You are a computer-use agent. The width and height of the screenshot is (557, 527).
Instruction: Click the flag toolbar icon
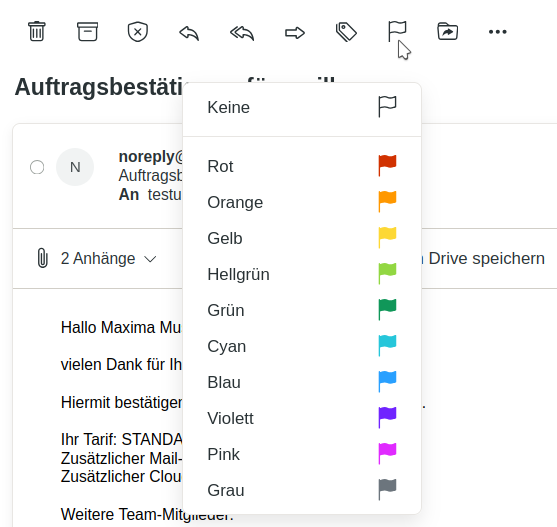tap(397, 31)
